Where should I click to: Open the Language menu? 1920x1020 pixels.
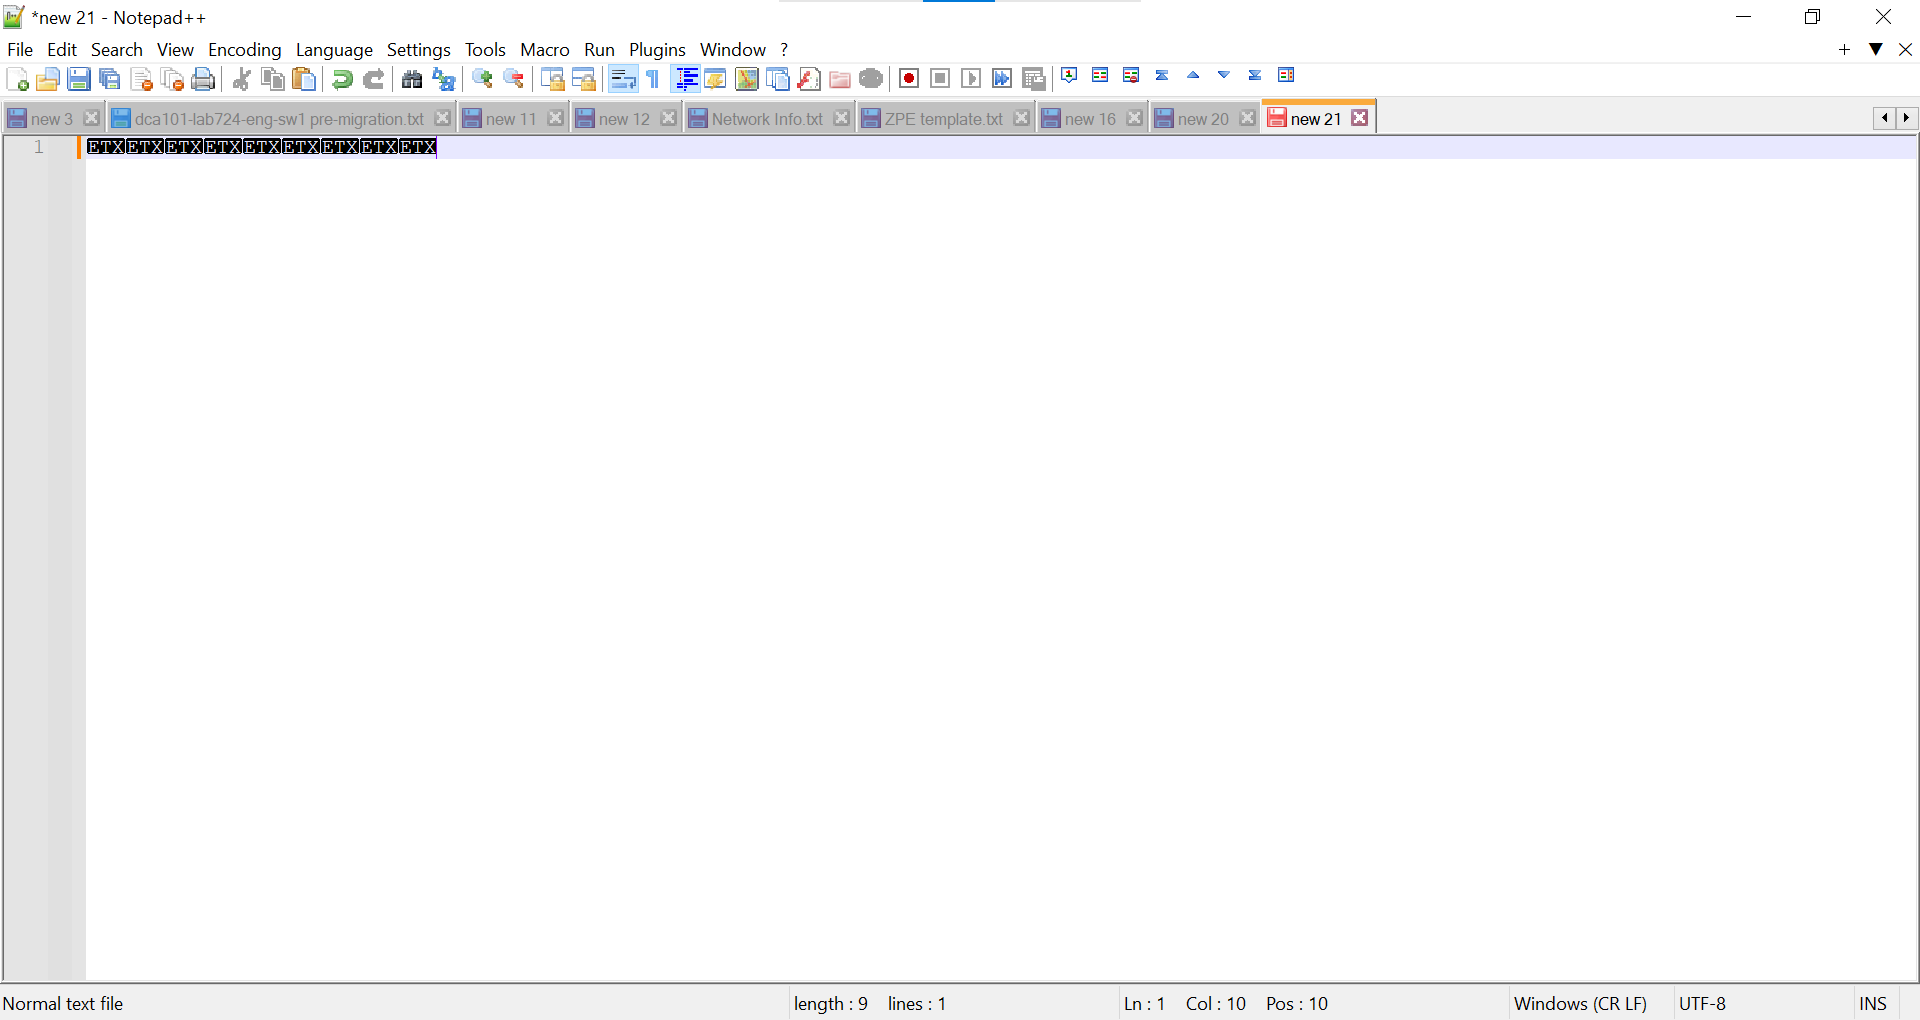click(x=334, y=49)
